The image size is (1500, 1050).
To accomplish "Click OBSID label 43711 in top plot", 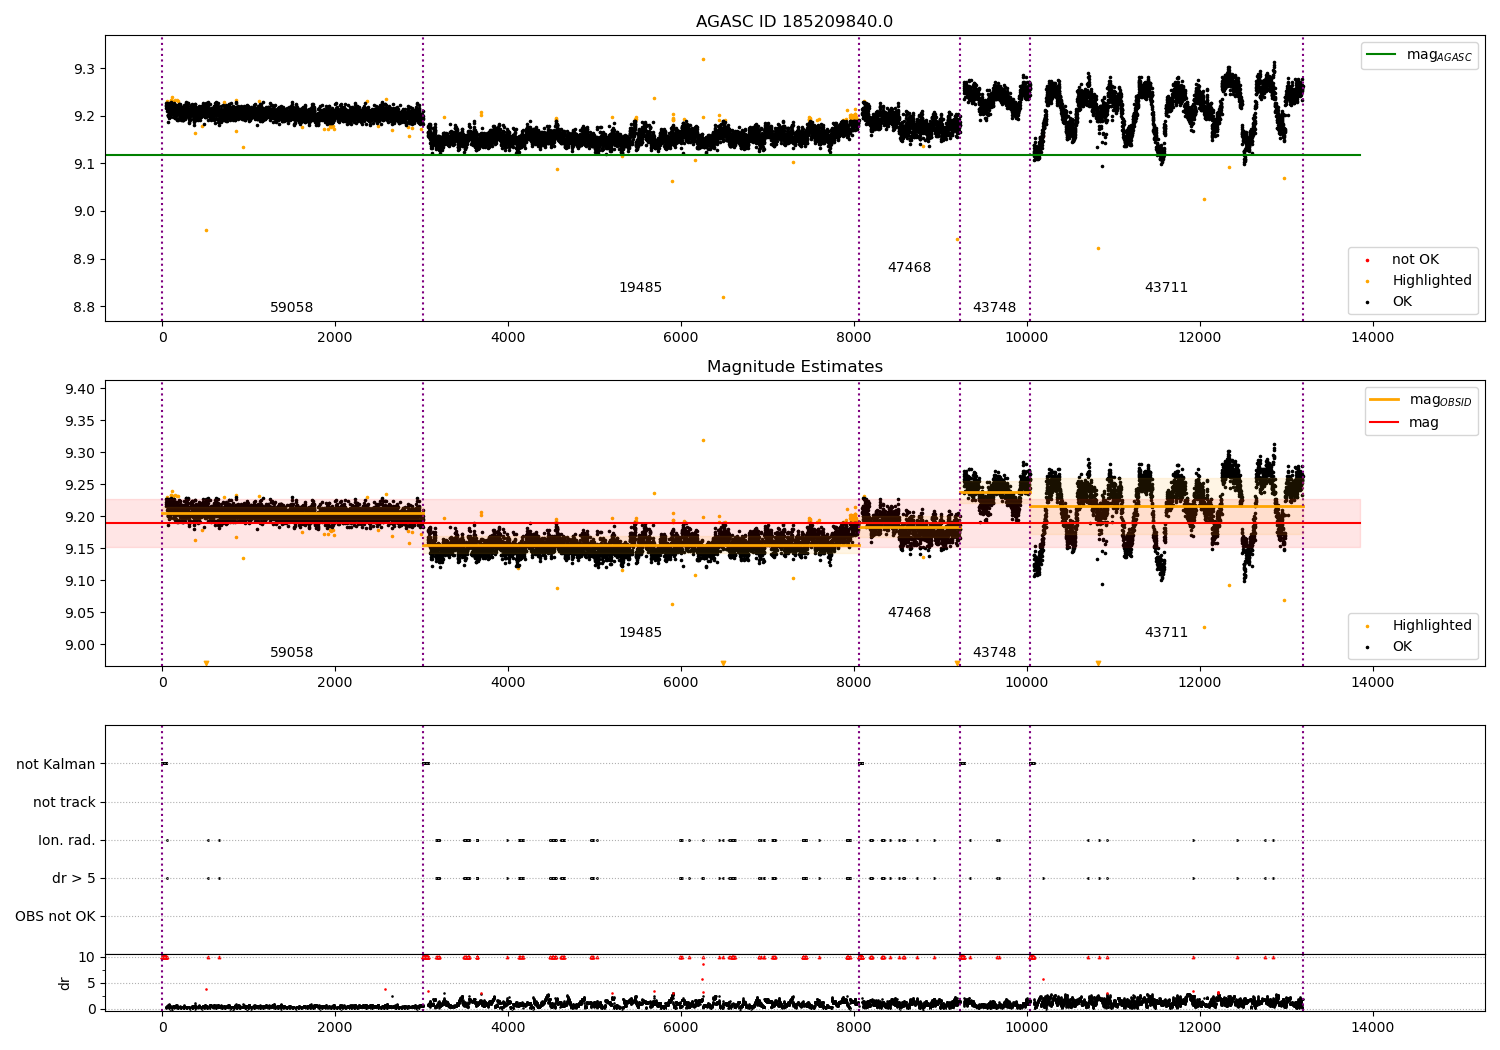I will [1166, 288].
